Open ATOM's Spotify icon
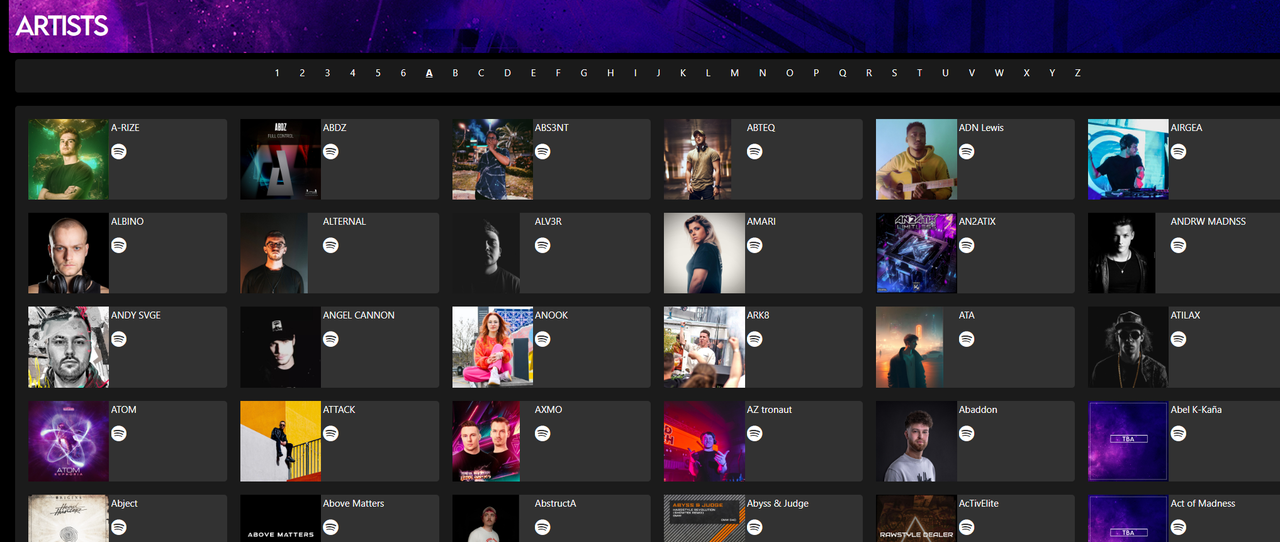 [119, 433]
